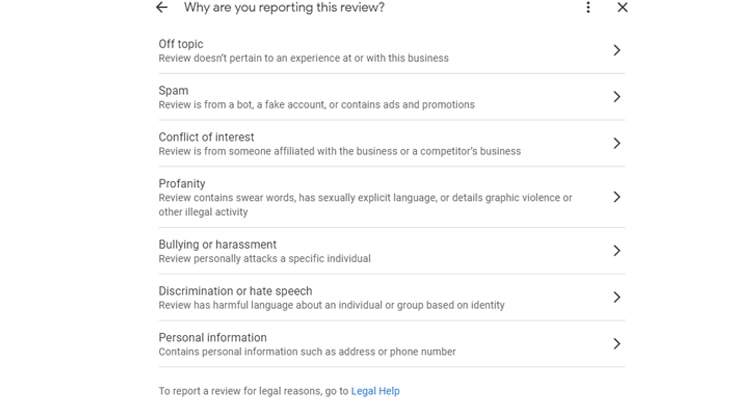The image size is (750, 400).
Task: Click the Profanity row chevron
Action: 617,197
